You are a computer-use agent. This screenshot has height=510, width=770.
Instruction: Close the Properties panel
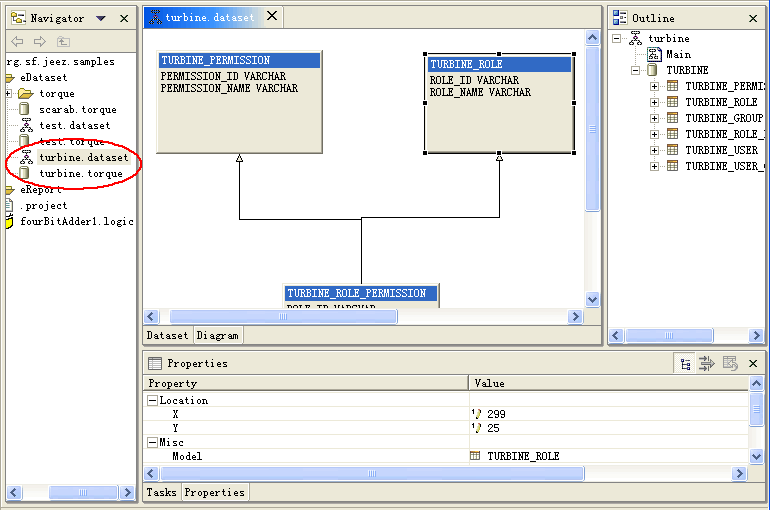point(753,364)
